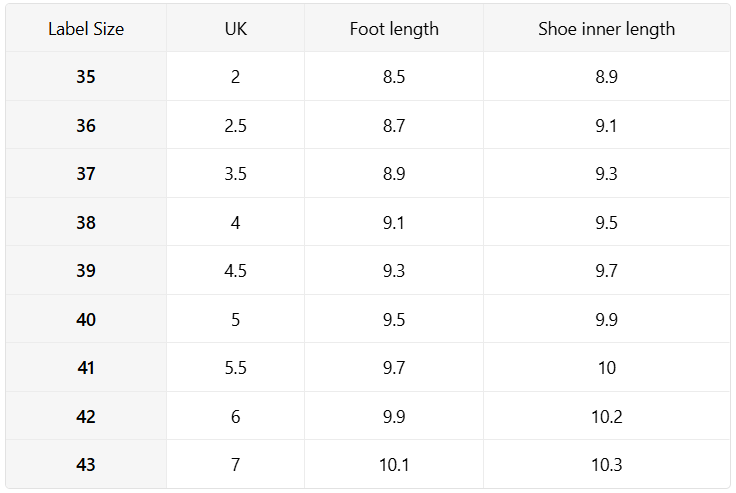Click shoe inner length 8.9 cell
The height and width of the screenshot is (493, 736).
point(606,77)
